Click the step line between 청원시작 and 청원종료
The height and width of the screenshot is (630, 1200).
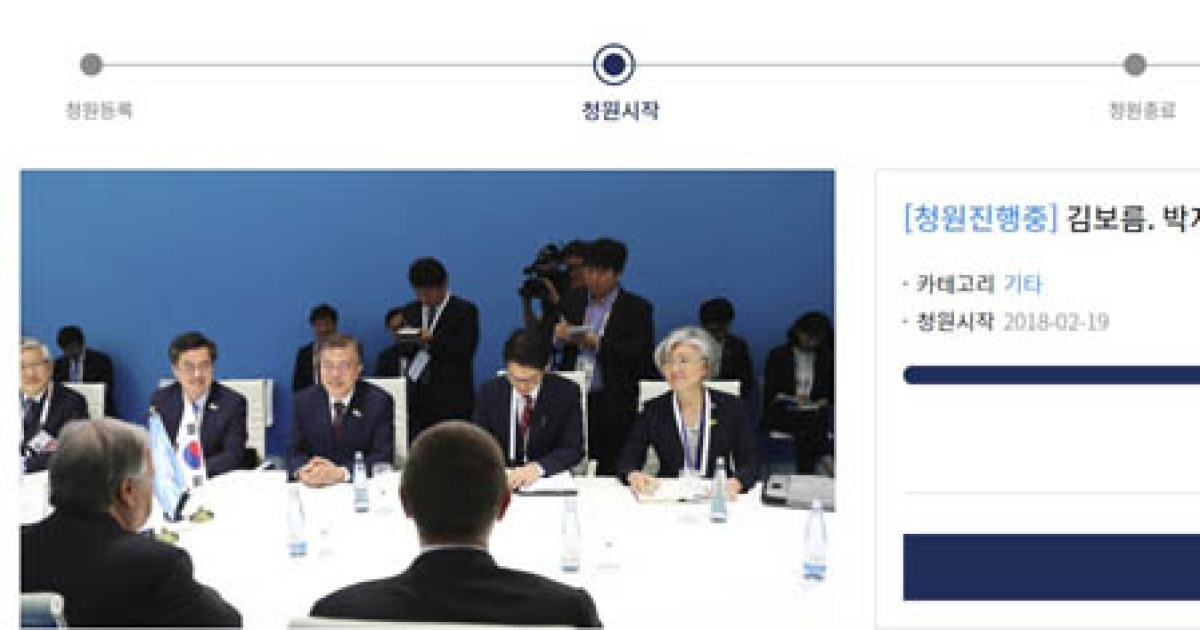coord(878,65)
